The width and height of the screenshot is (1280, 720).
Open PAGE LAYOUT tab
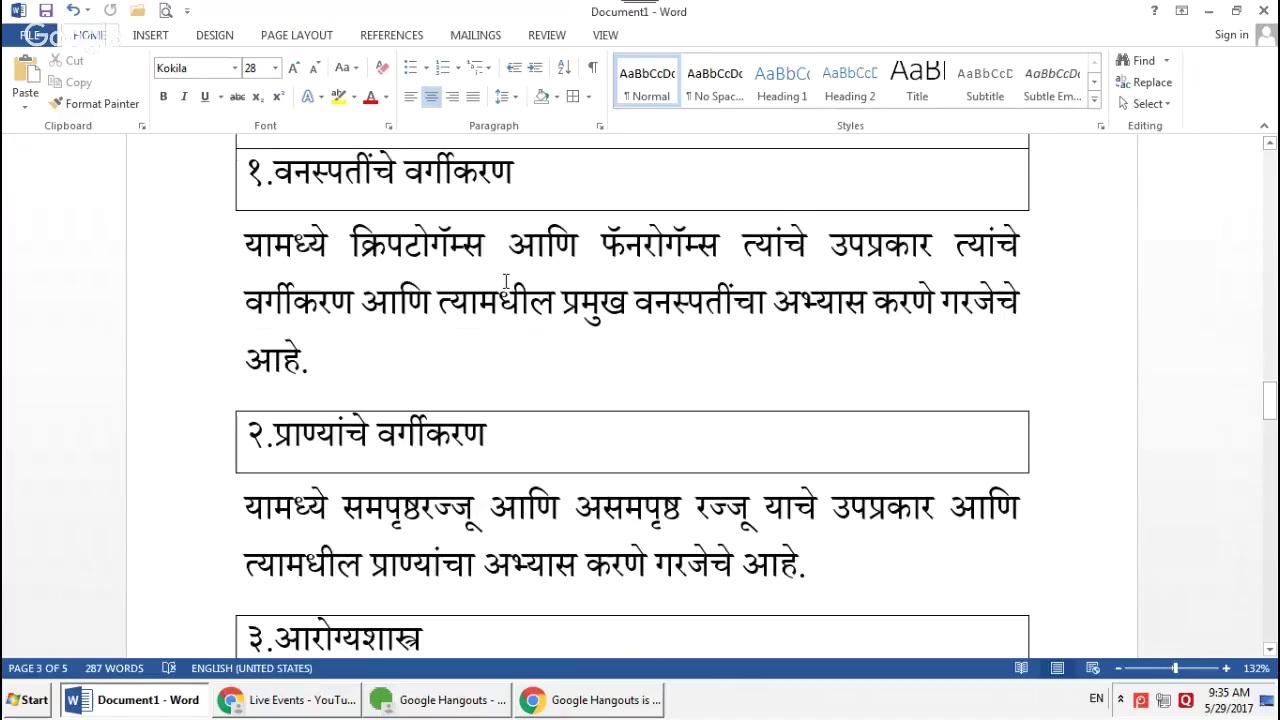(x=297, y=35)
